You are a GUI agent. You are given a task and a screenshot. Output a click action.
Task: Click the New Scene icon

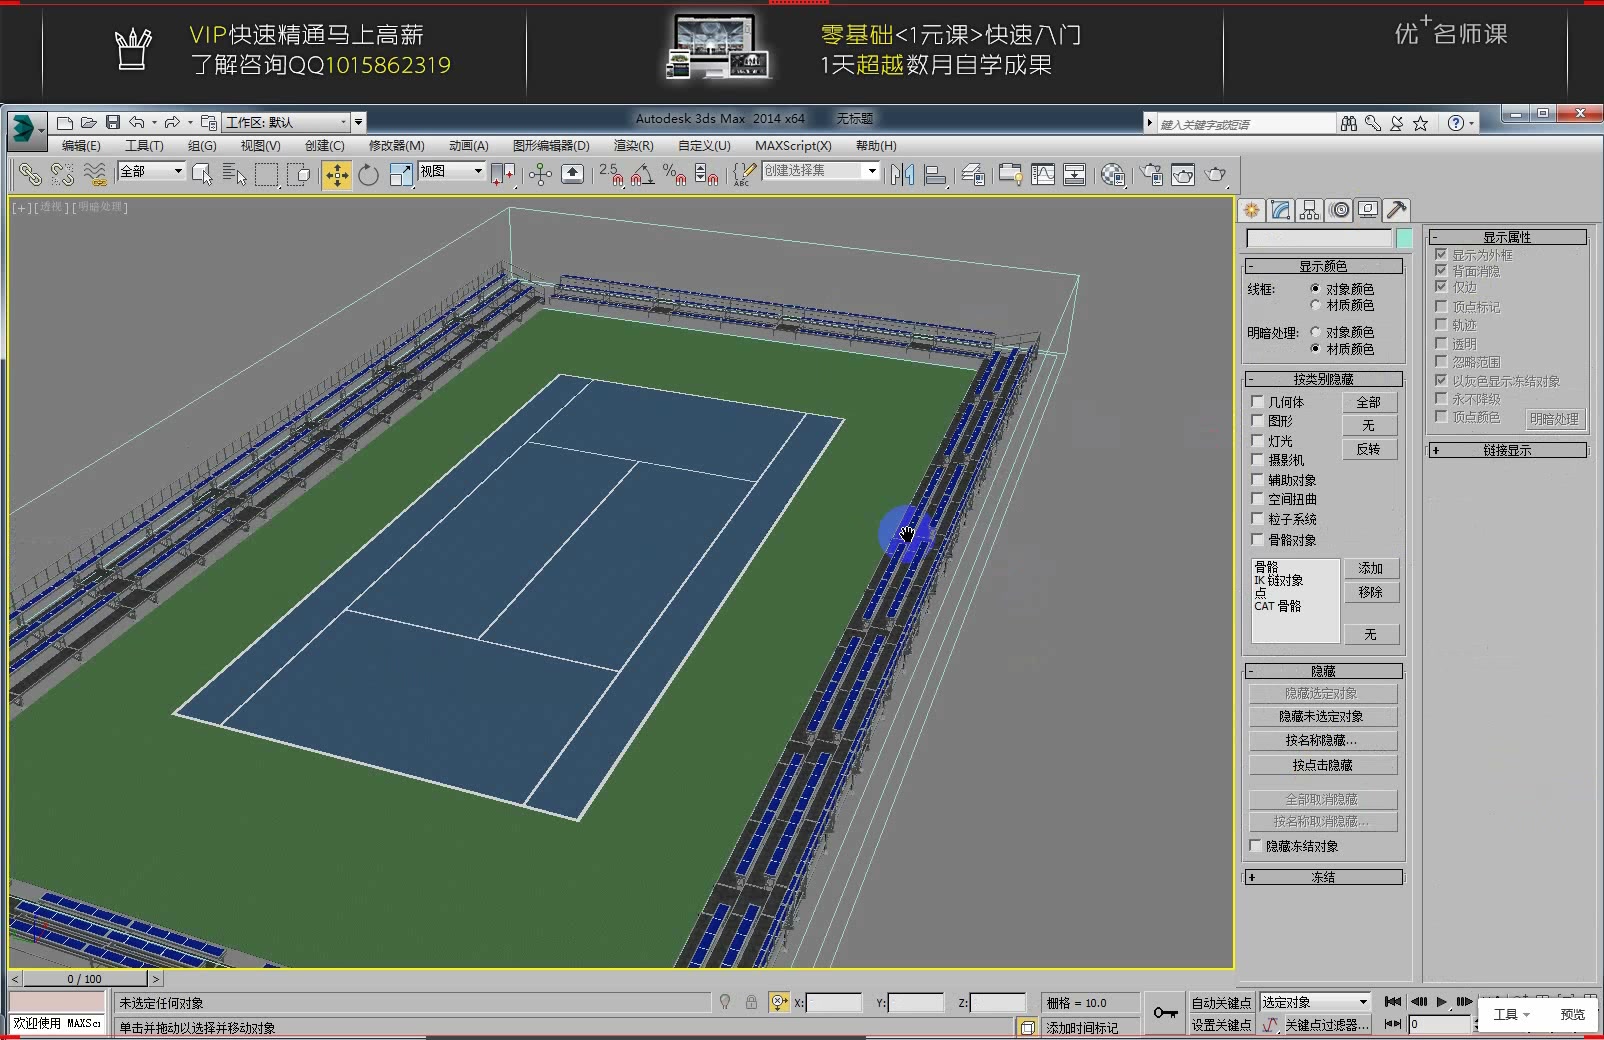[x=65, y=122]
